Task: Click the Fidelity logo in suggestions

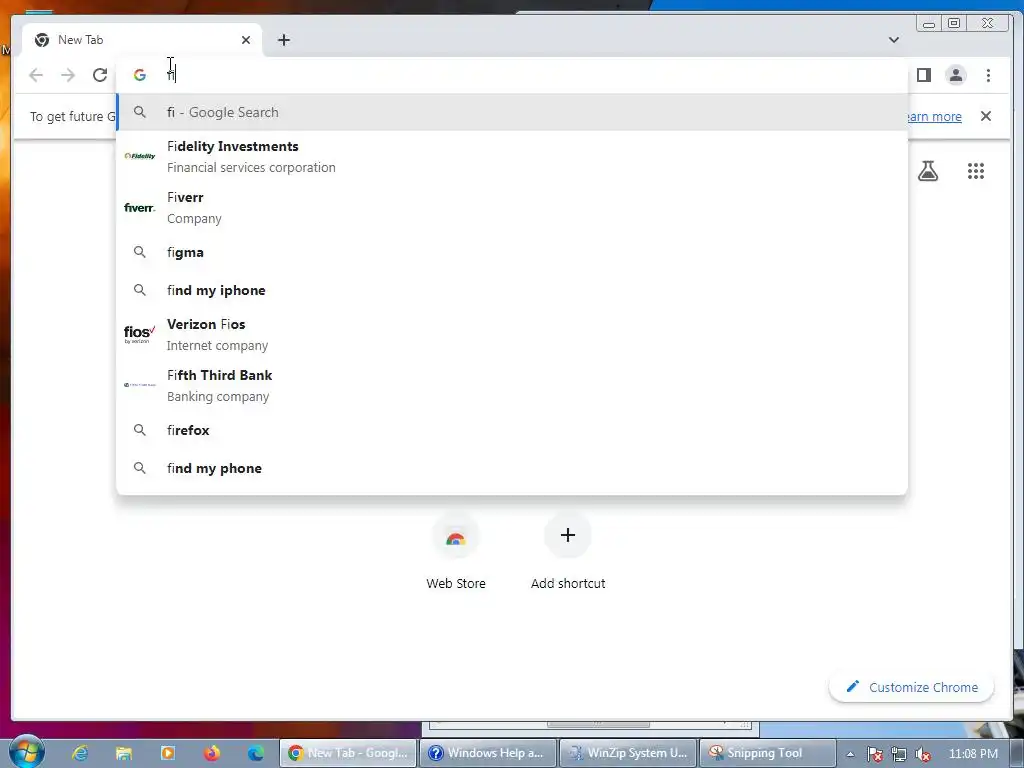Action: (x=140, y=156)
